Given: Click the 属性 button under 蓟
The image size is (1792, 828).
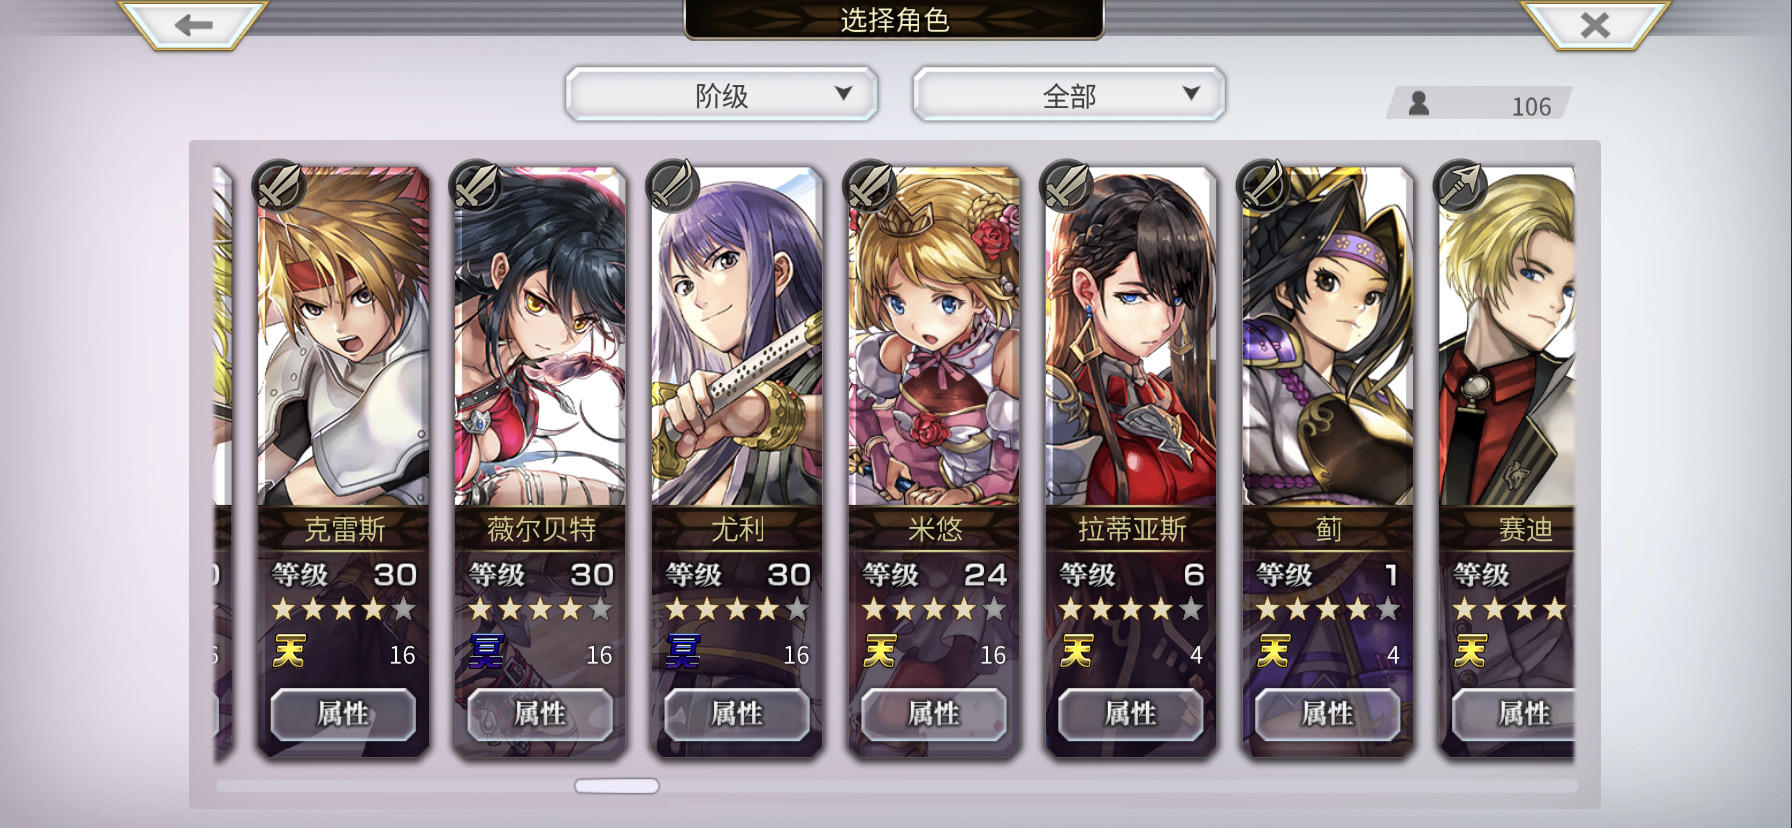Looking at the screenshot, I should [x=1328, y=714].
